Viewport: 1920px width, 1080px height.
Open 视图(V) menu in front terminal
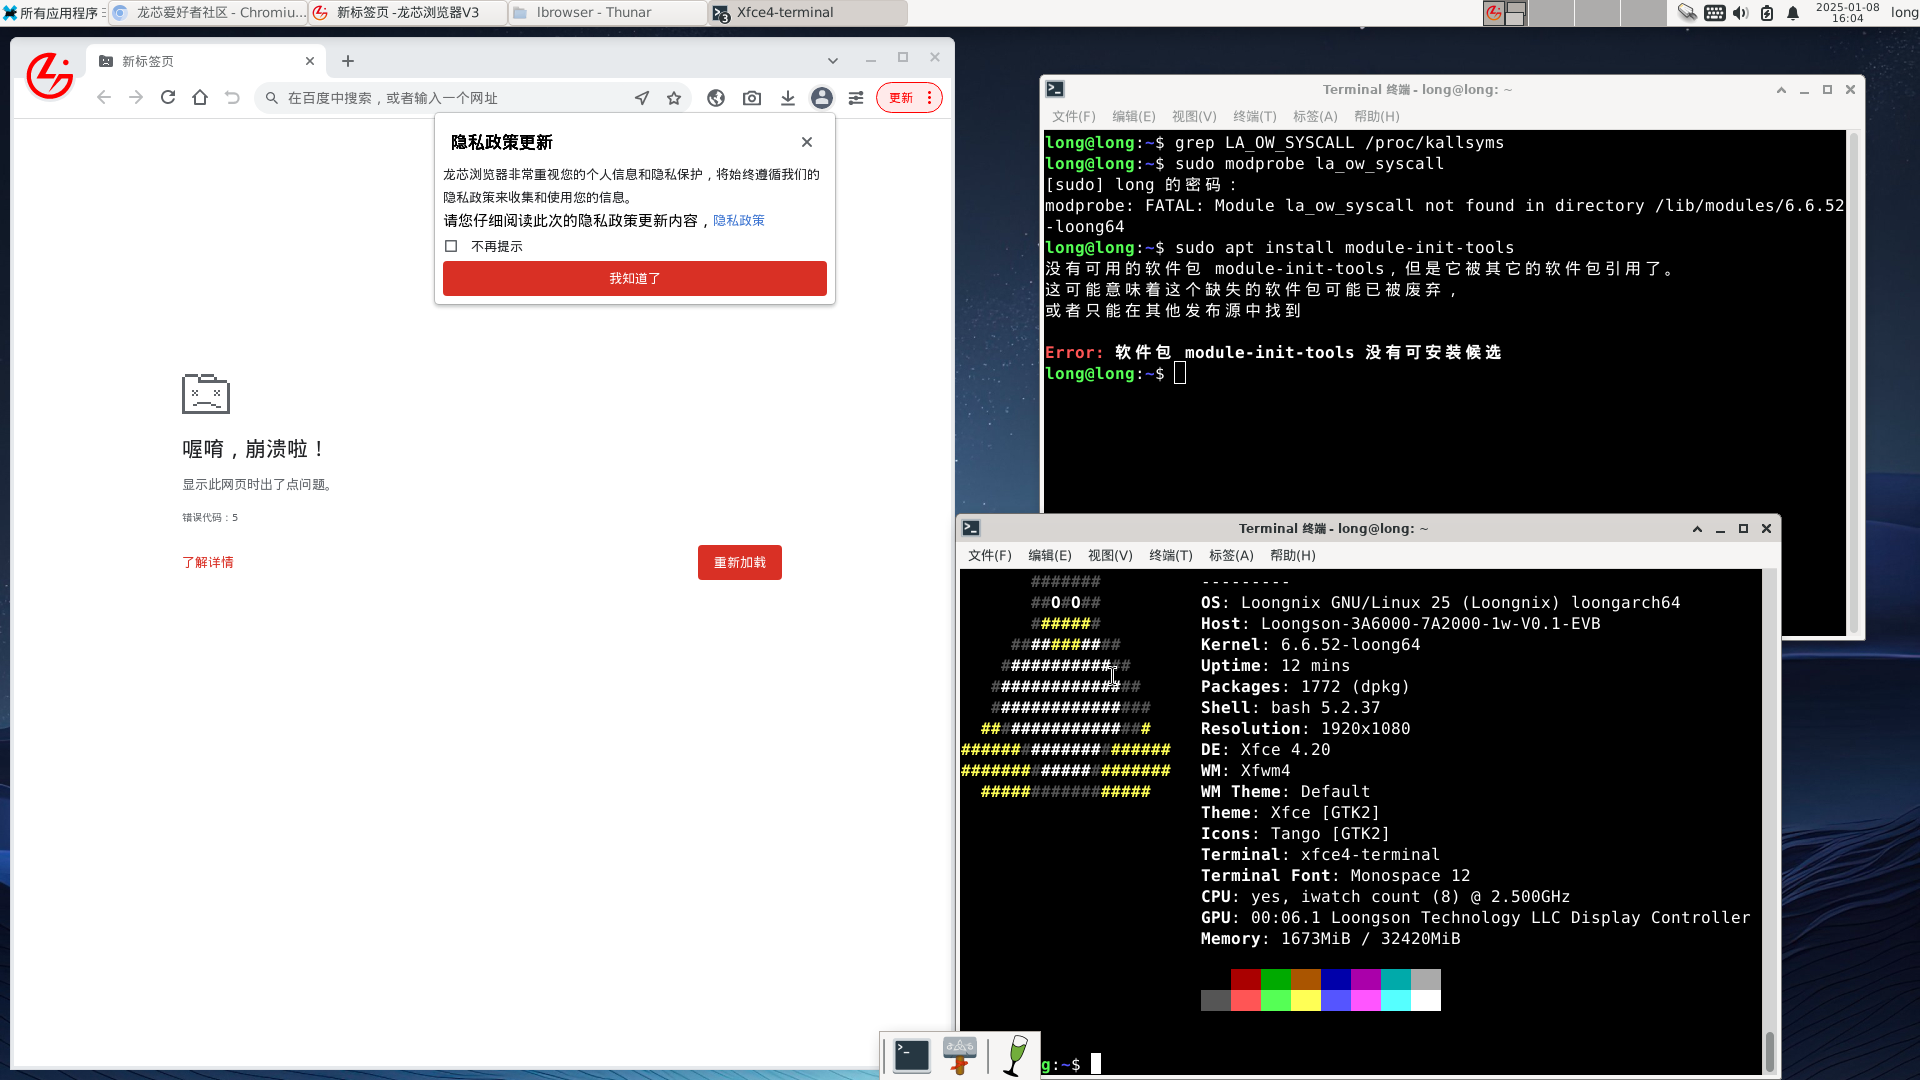tap(1110, 555)
